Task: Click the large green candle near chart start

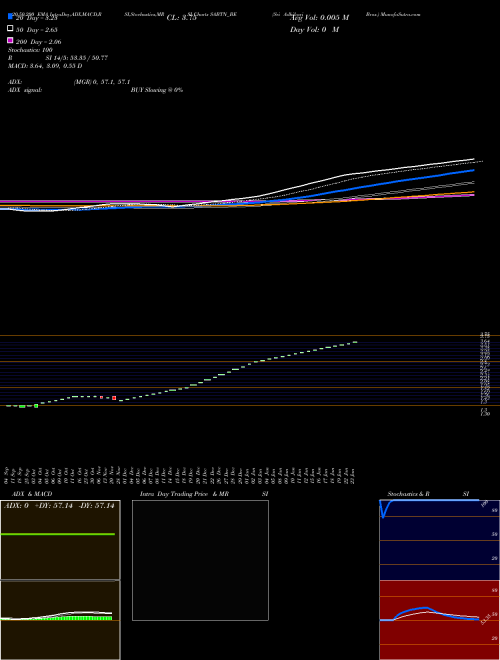Action: point(36,406)
